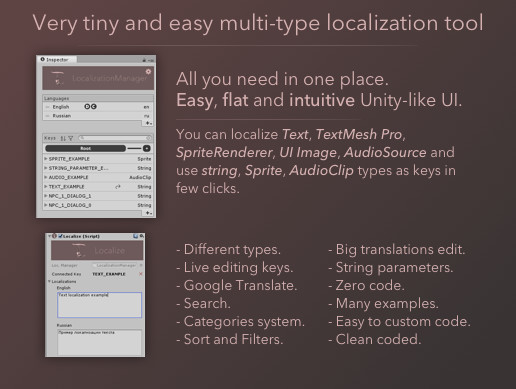Expand the AUDIO_EXAMPLE key

pos(46,177)
